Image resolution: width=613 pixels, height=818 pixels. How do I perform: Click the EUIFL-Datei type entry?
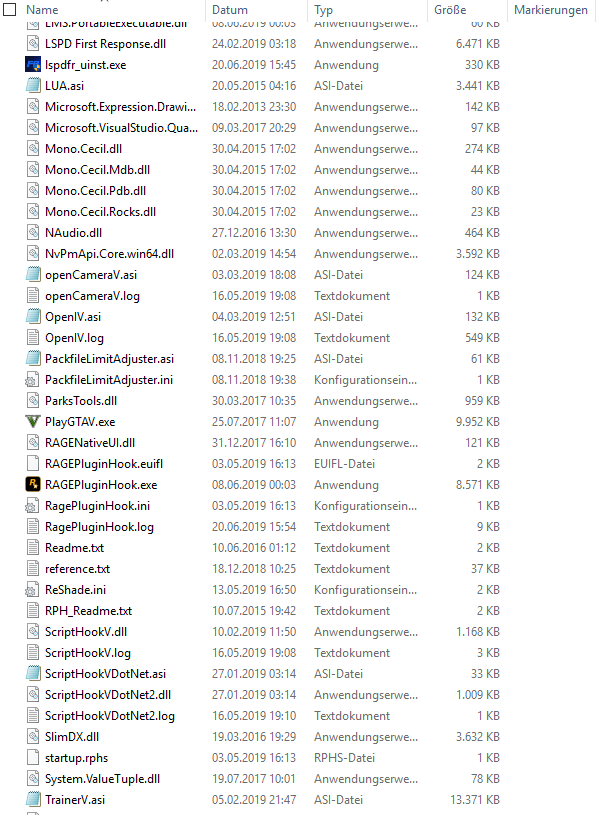click(344, 464)
